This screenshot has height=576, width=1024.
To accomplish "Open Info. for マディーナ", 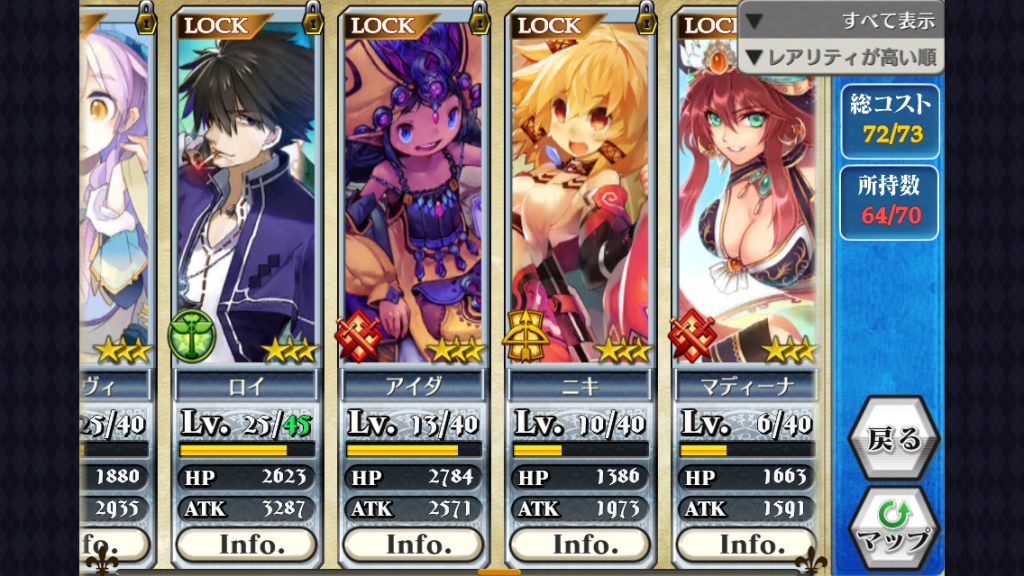I will 746,545.
